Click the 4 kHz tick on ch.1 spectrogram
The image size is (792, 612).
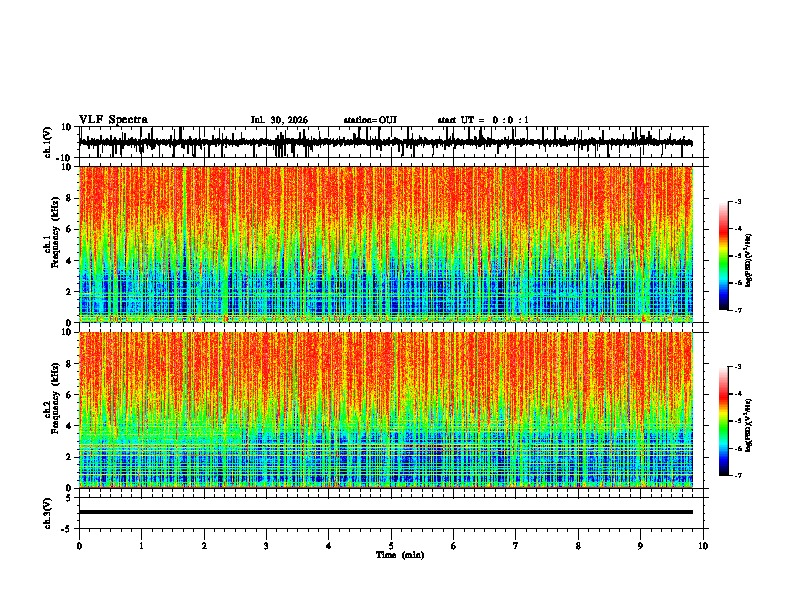point(69,261)
